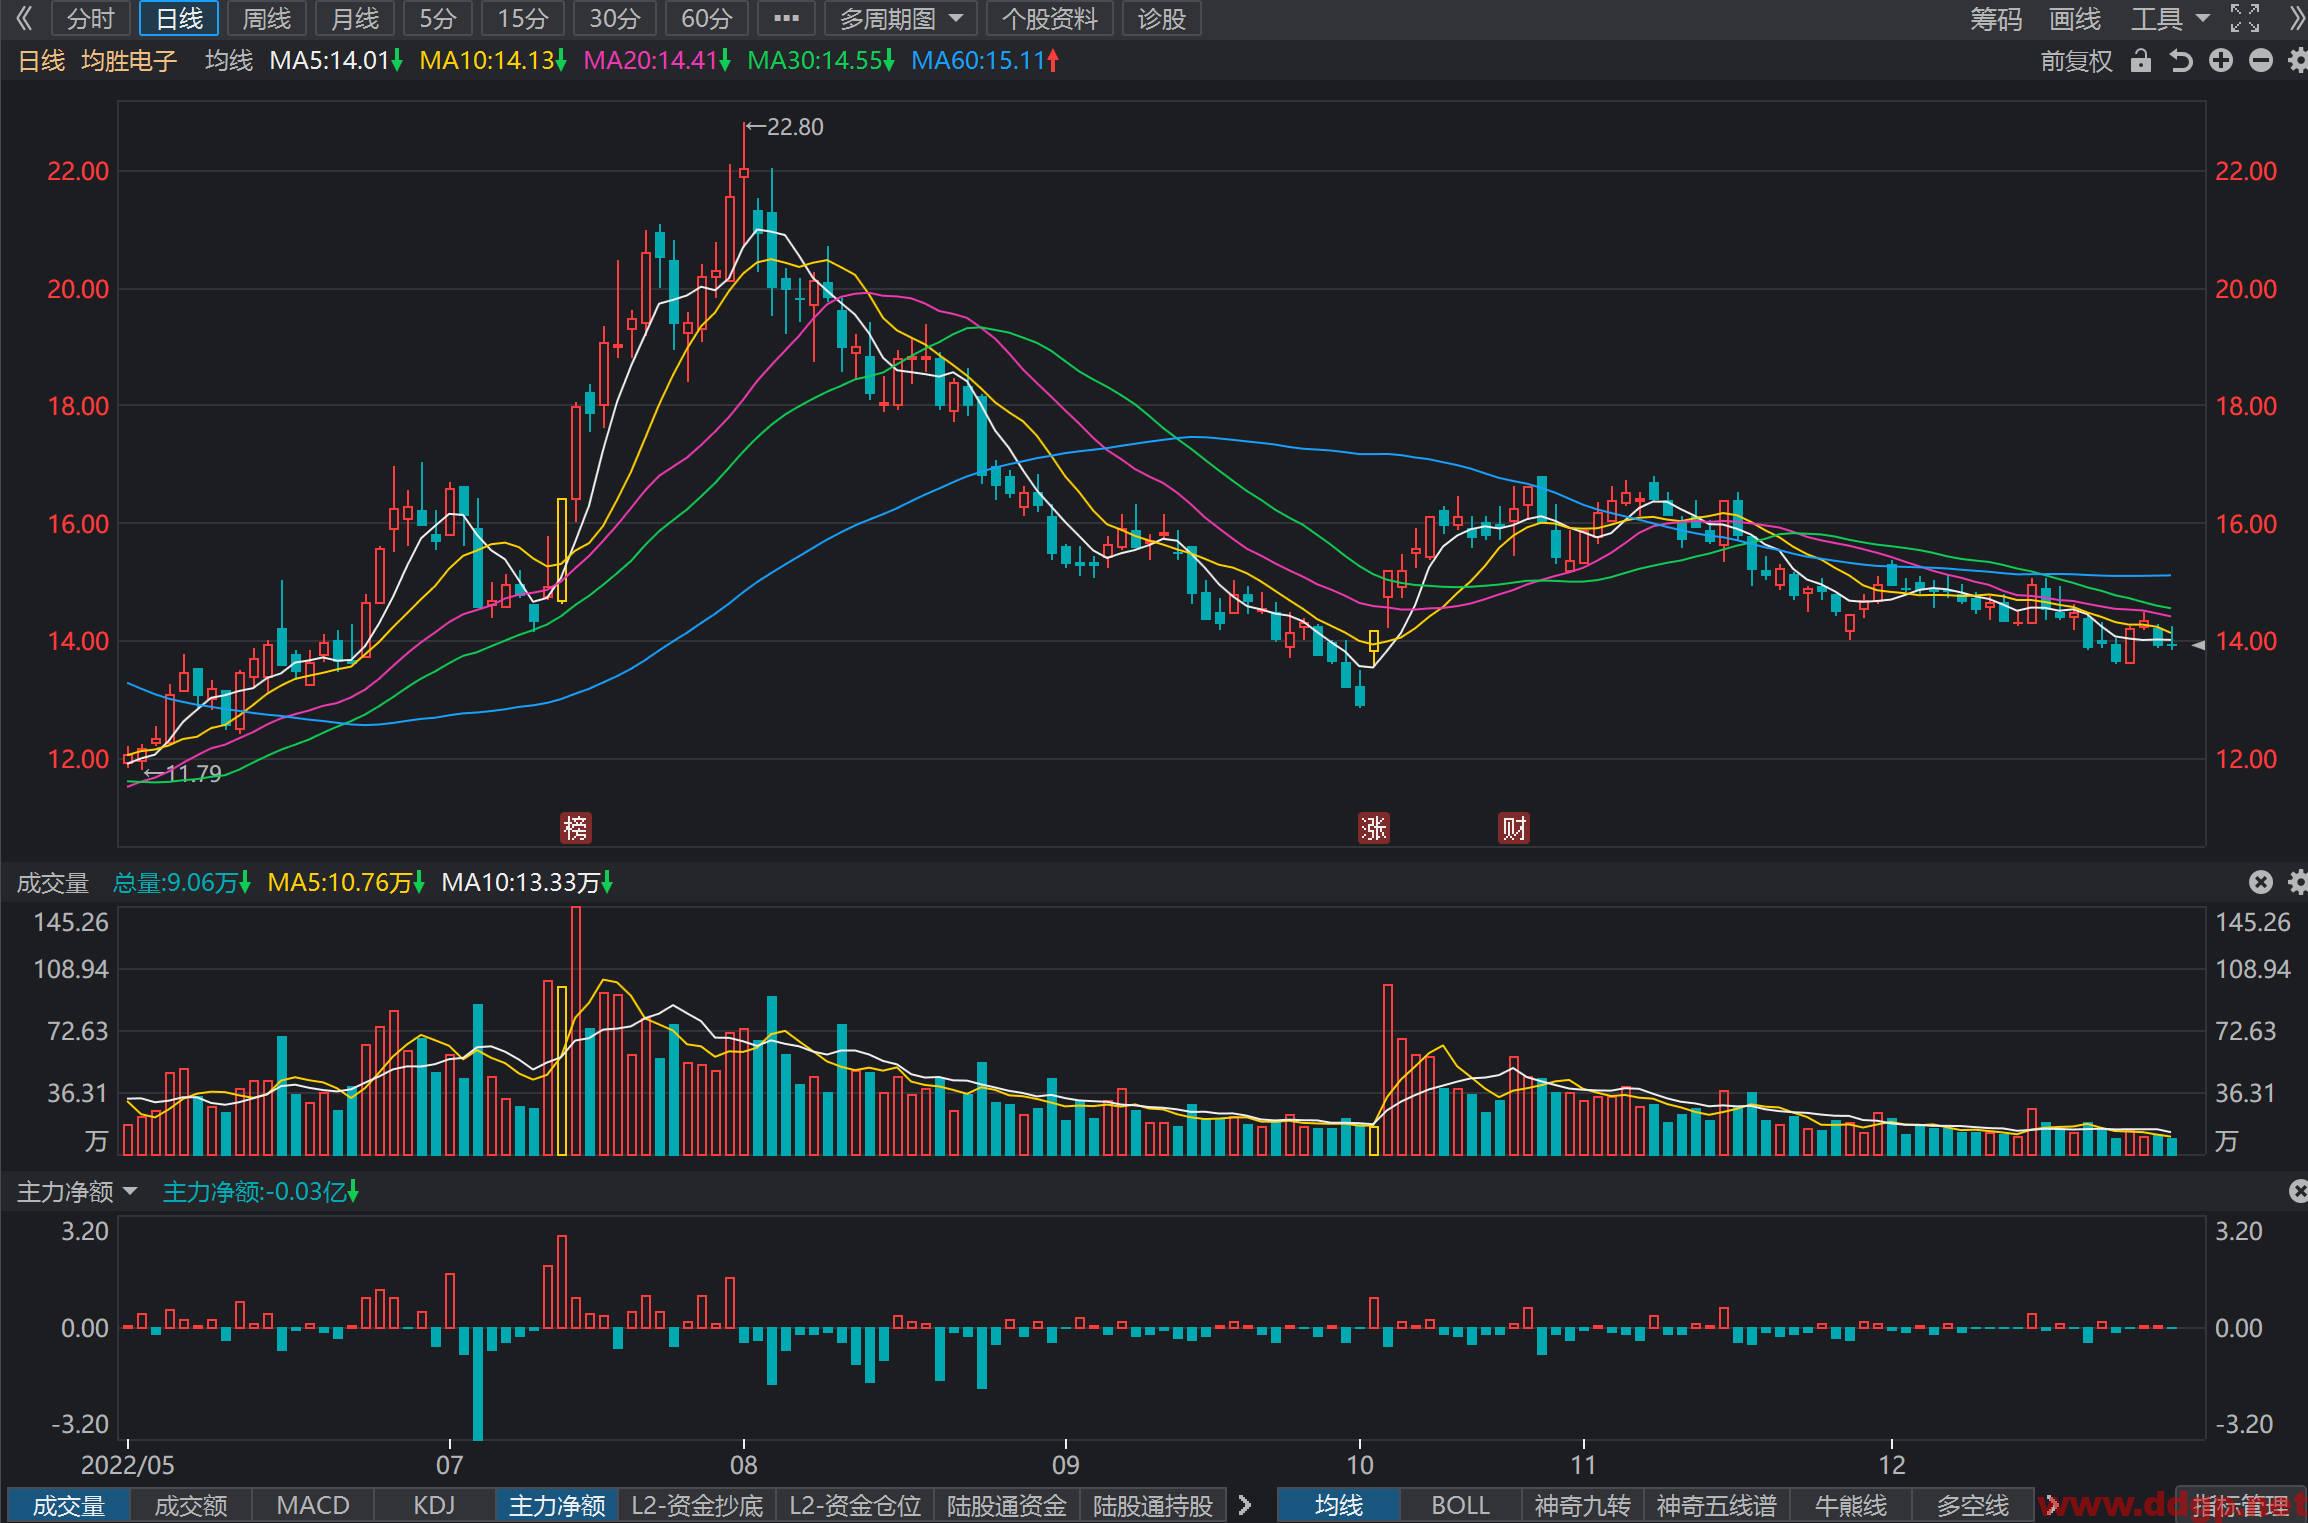Enter fullscreen with the expand arrows icon

[x=2245, y=18]
